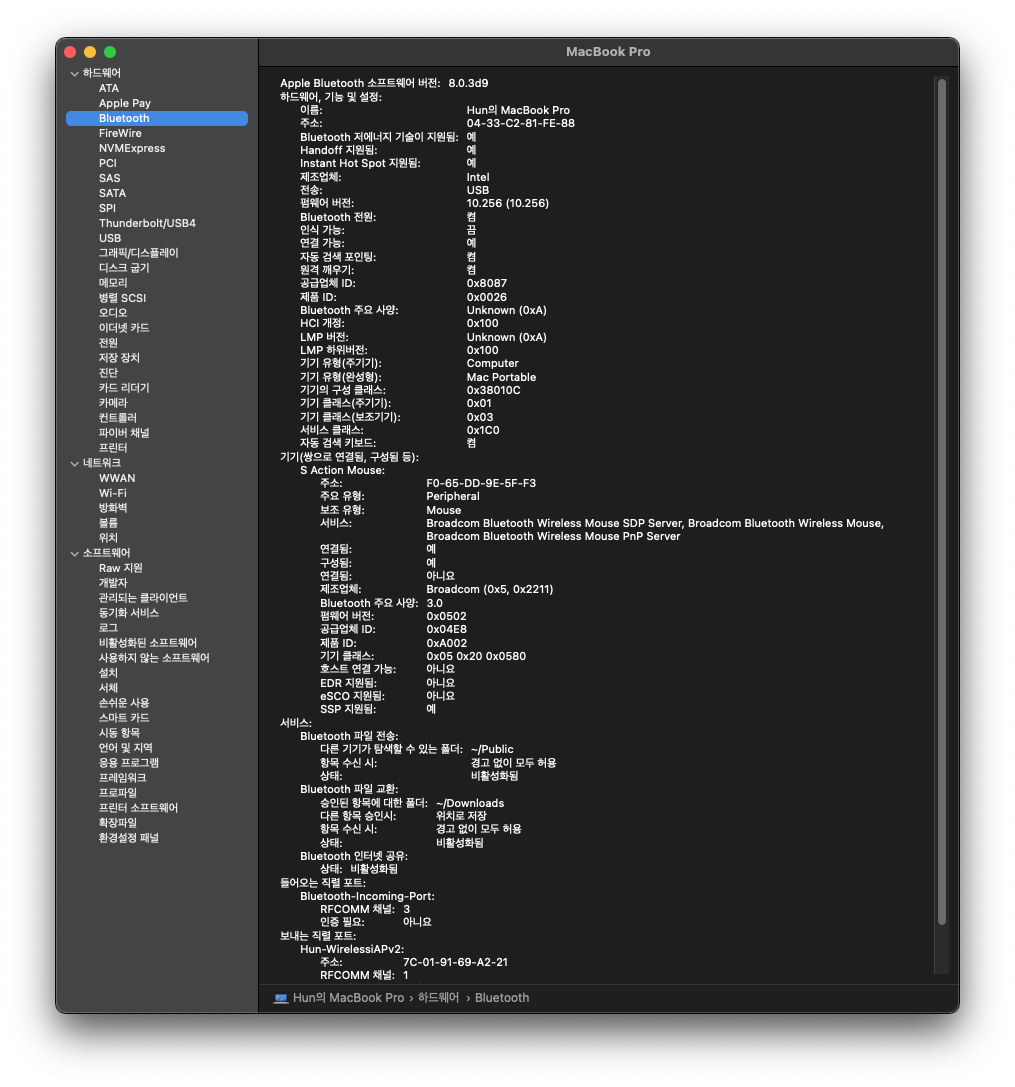The image size is (1015, 1087).
Task: Select 환경설정 패널 entry
Action: tap(128, 837)
